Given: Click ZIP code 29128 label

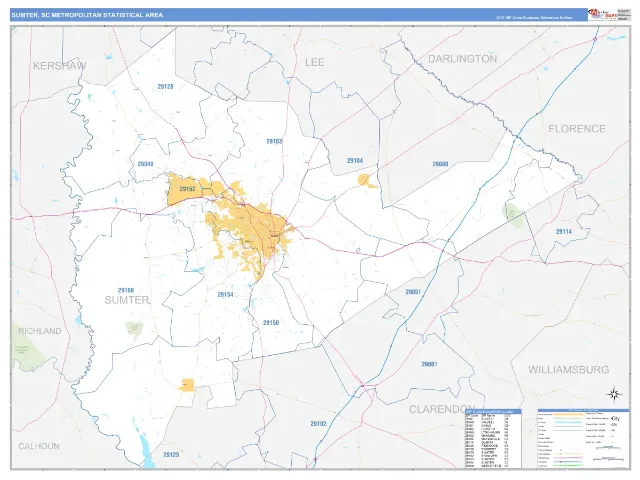Looking at the screenshot, I should point(165,87).
